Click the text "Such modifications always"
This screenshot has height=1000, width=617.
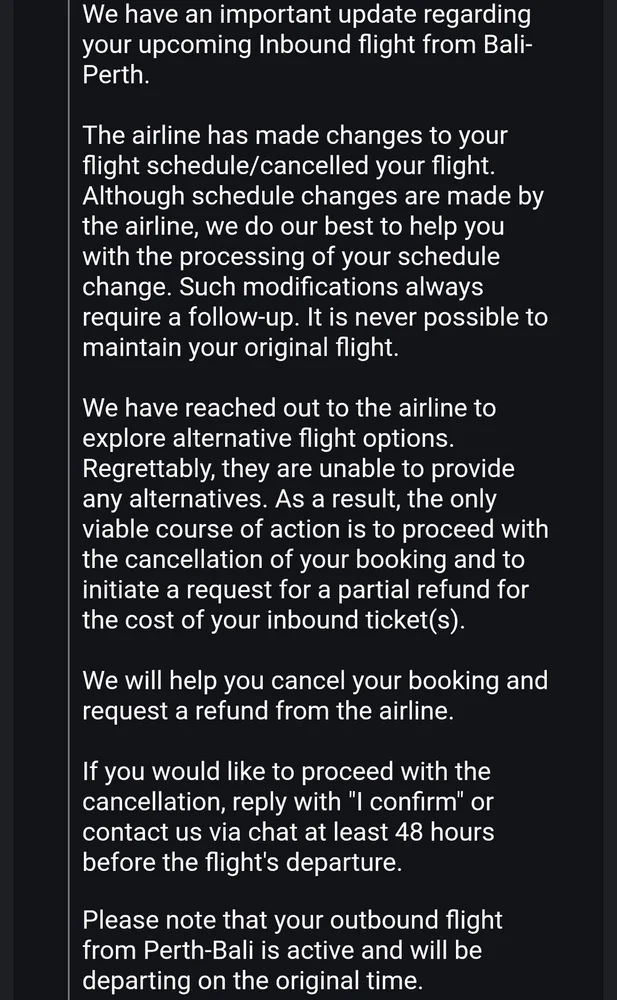pyautogui.click(x=331, y=287)
